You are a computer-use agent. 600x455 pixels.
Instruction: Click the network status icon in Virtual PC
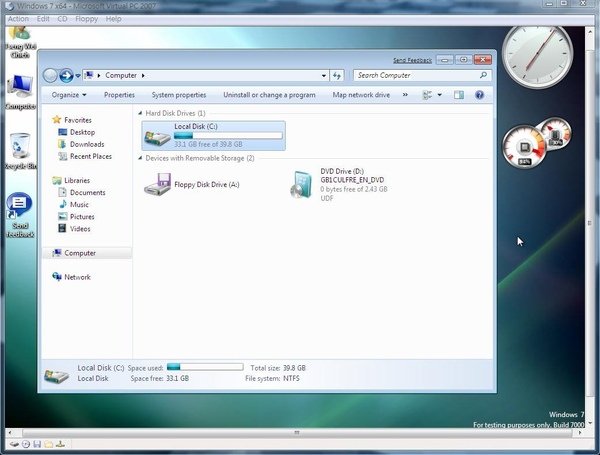tap(60, 444)
